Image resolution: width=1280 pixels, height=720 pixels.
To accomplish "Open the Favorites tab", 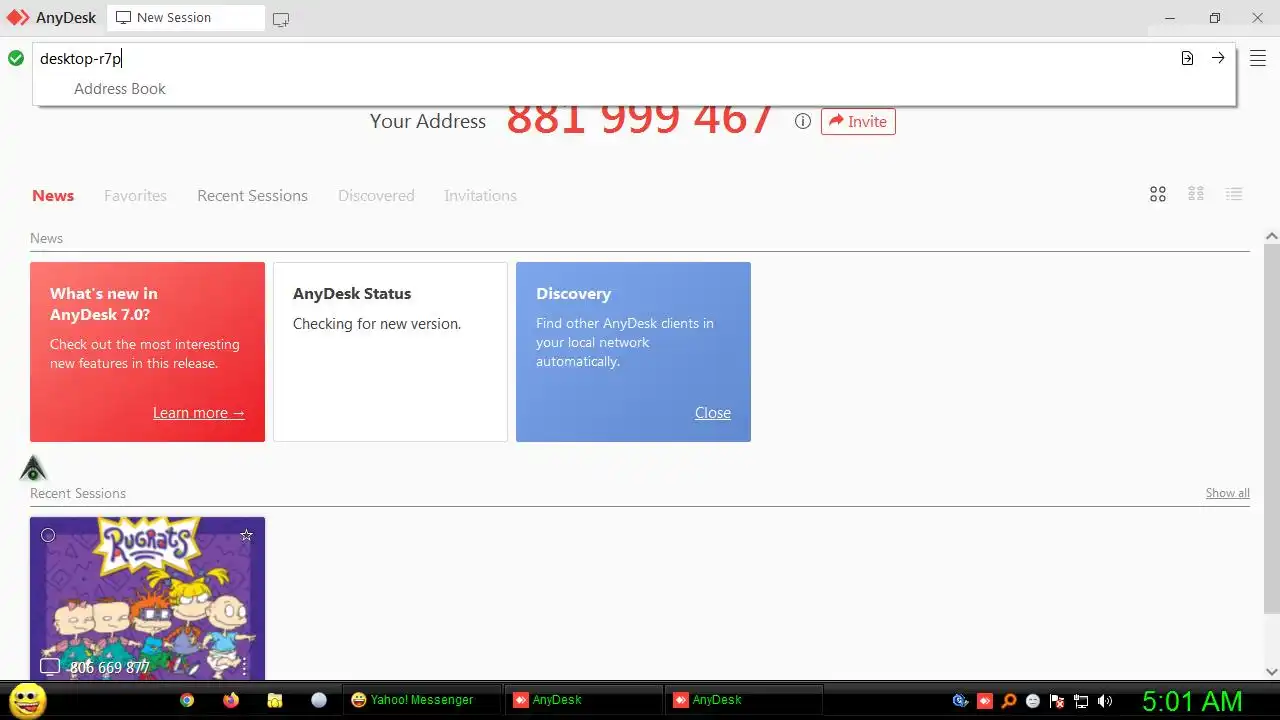I will (x=135, y=195).
